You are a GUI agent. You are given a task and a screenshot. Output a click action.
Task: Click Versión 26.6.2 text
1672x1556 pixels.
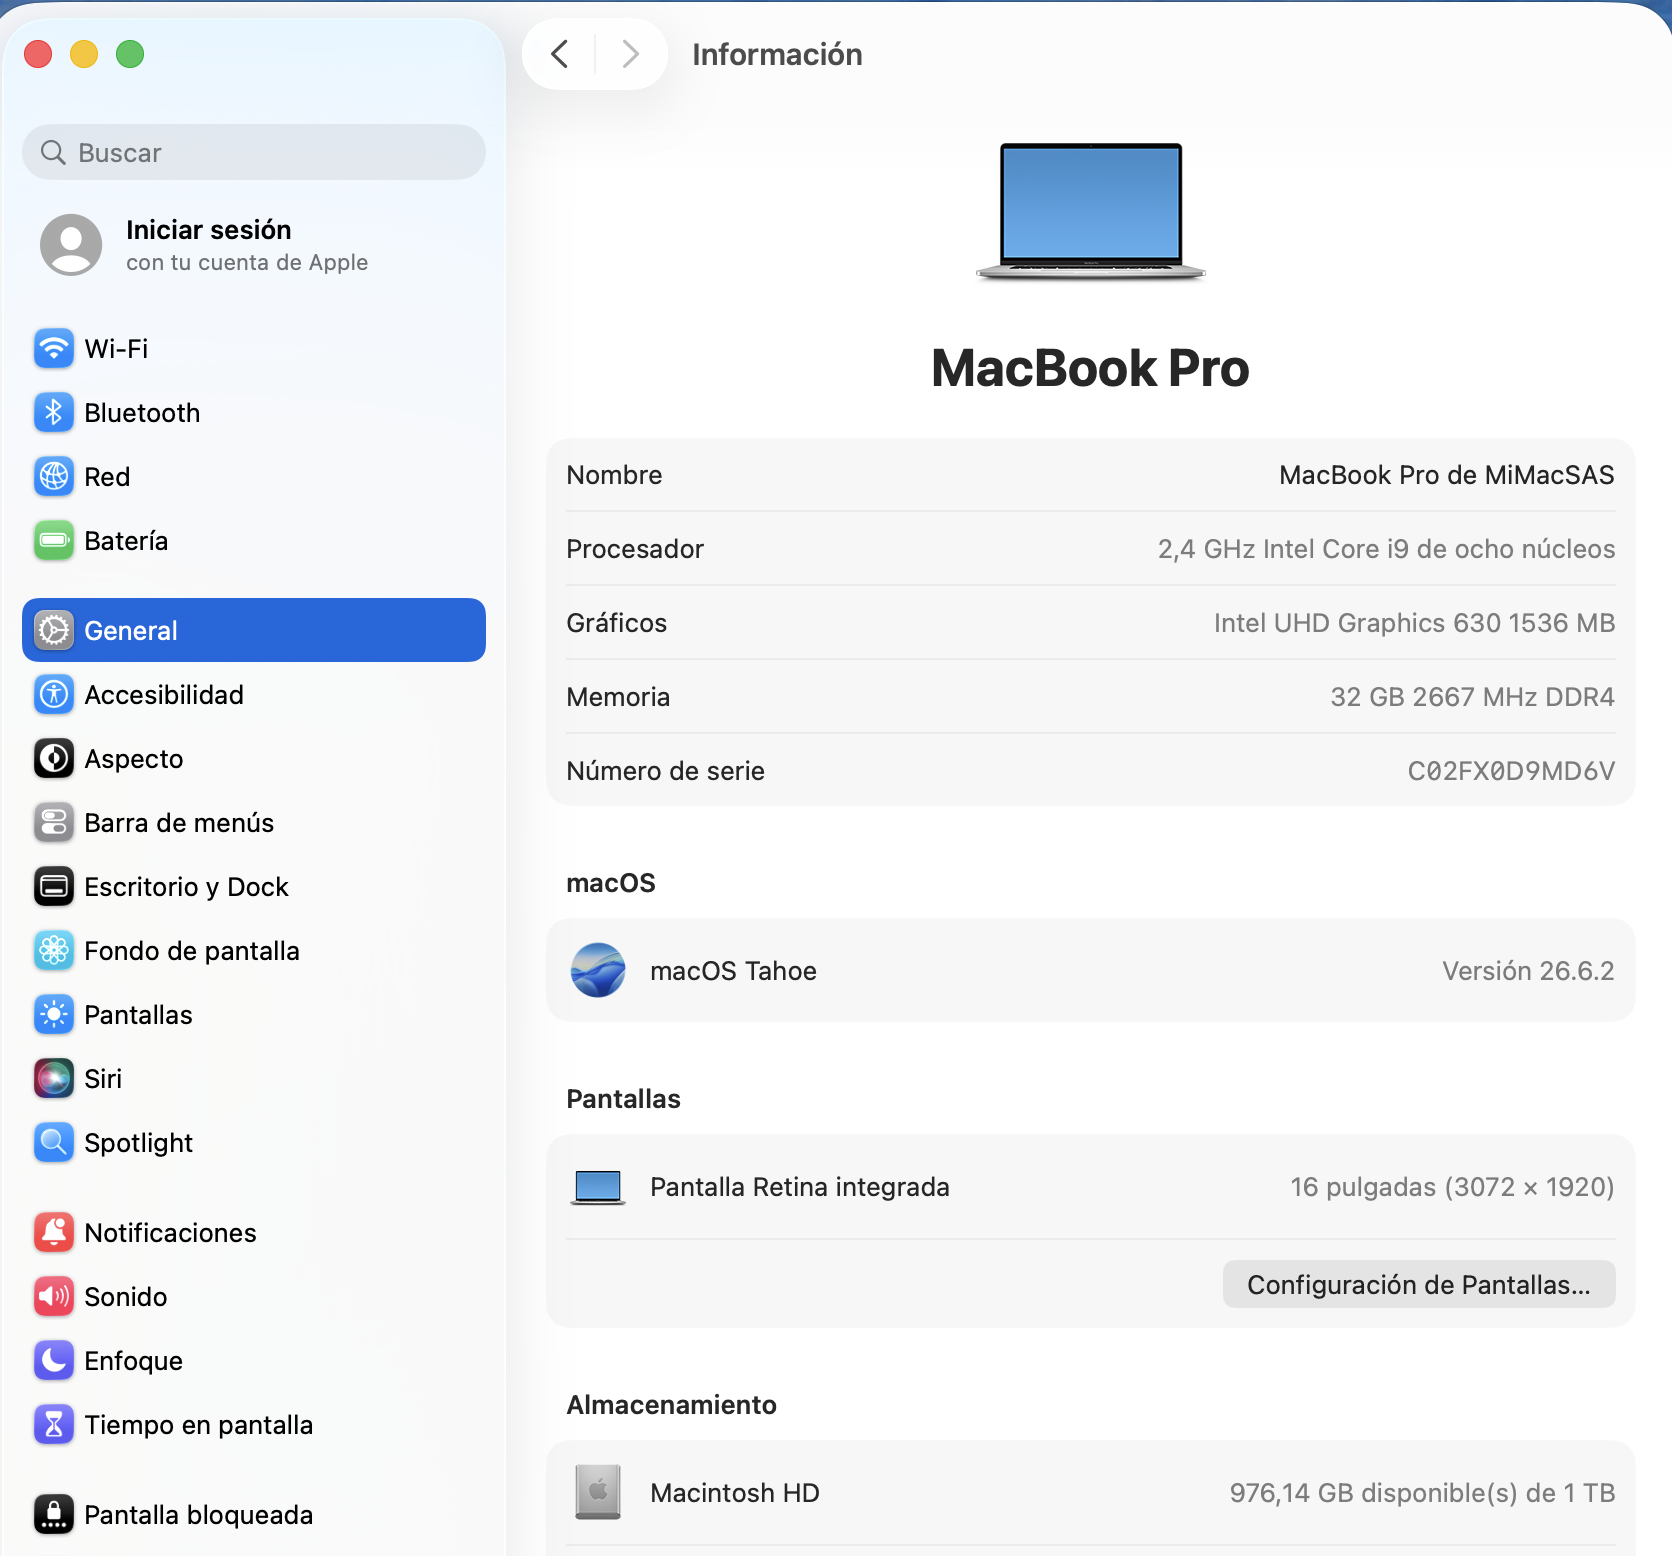[1528, 971]
